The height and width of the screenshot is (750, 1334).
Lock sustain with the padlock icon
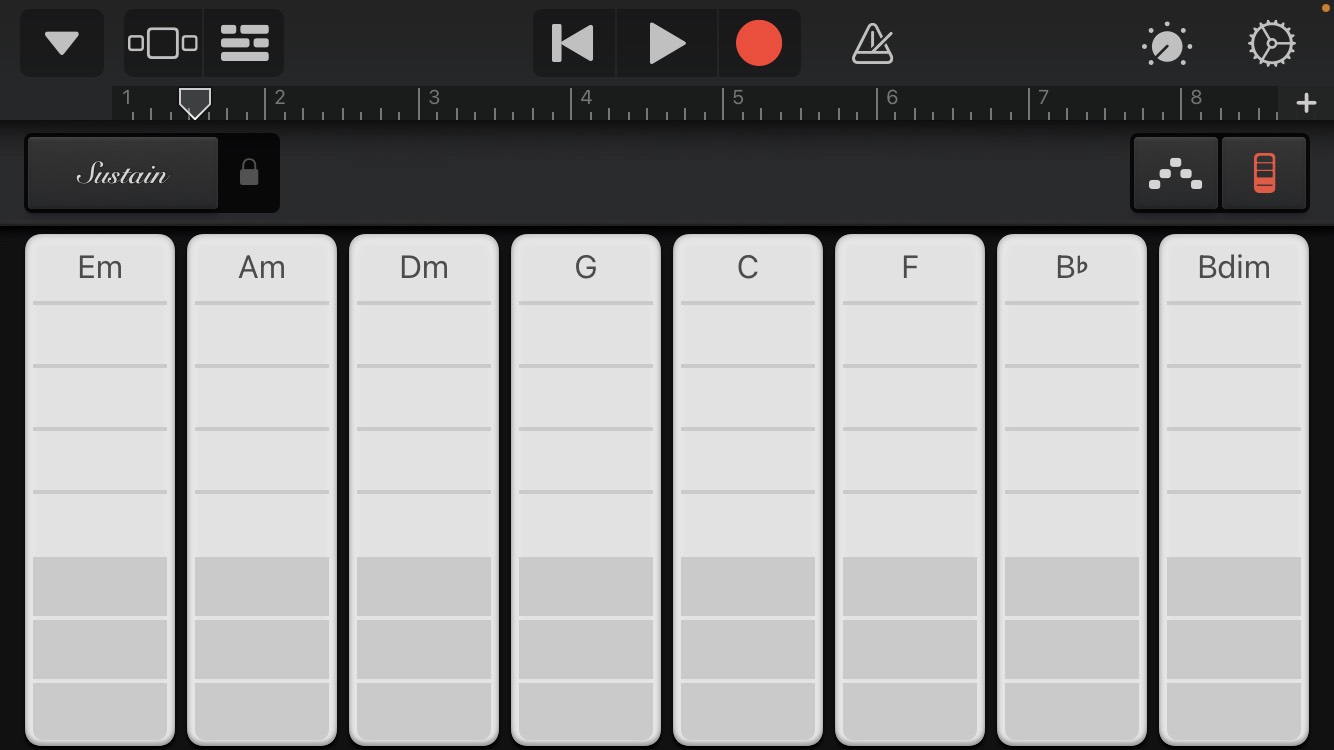point(249,174)
